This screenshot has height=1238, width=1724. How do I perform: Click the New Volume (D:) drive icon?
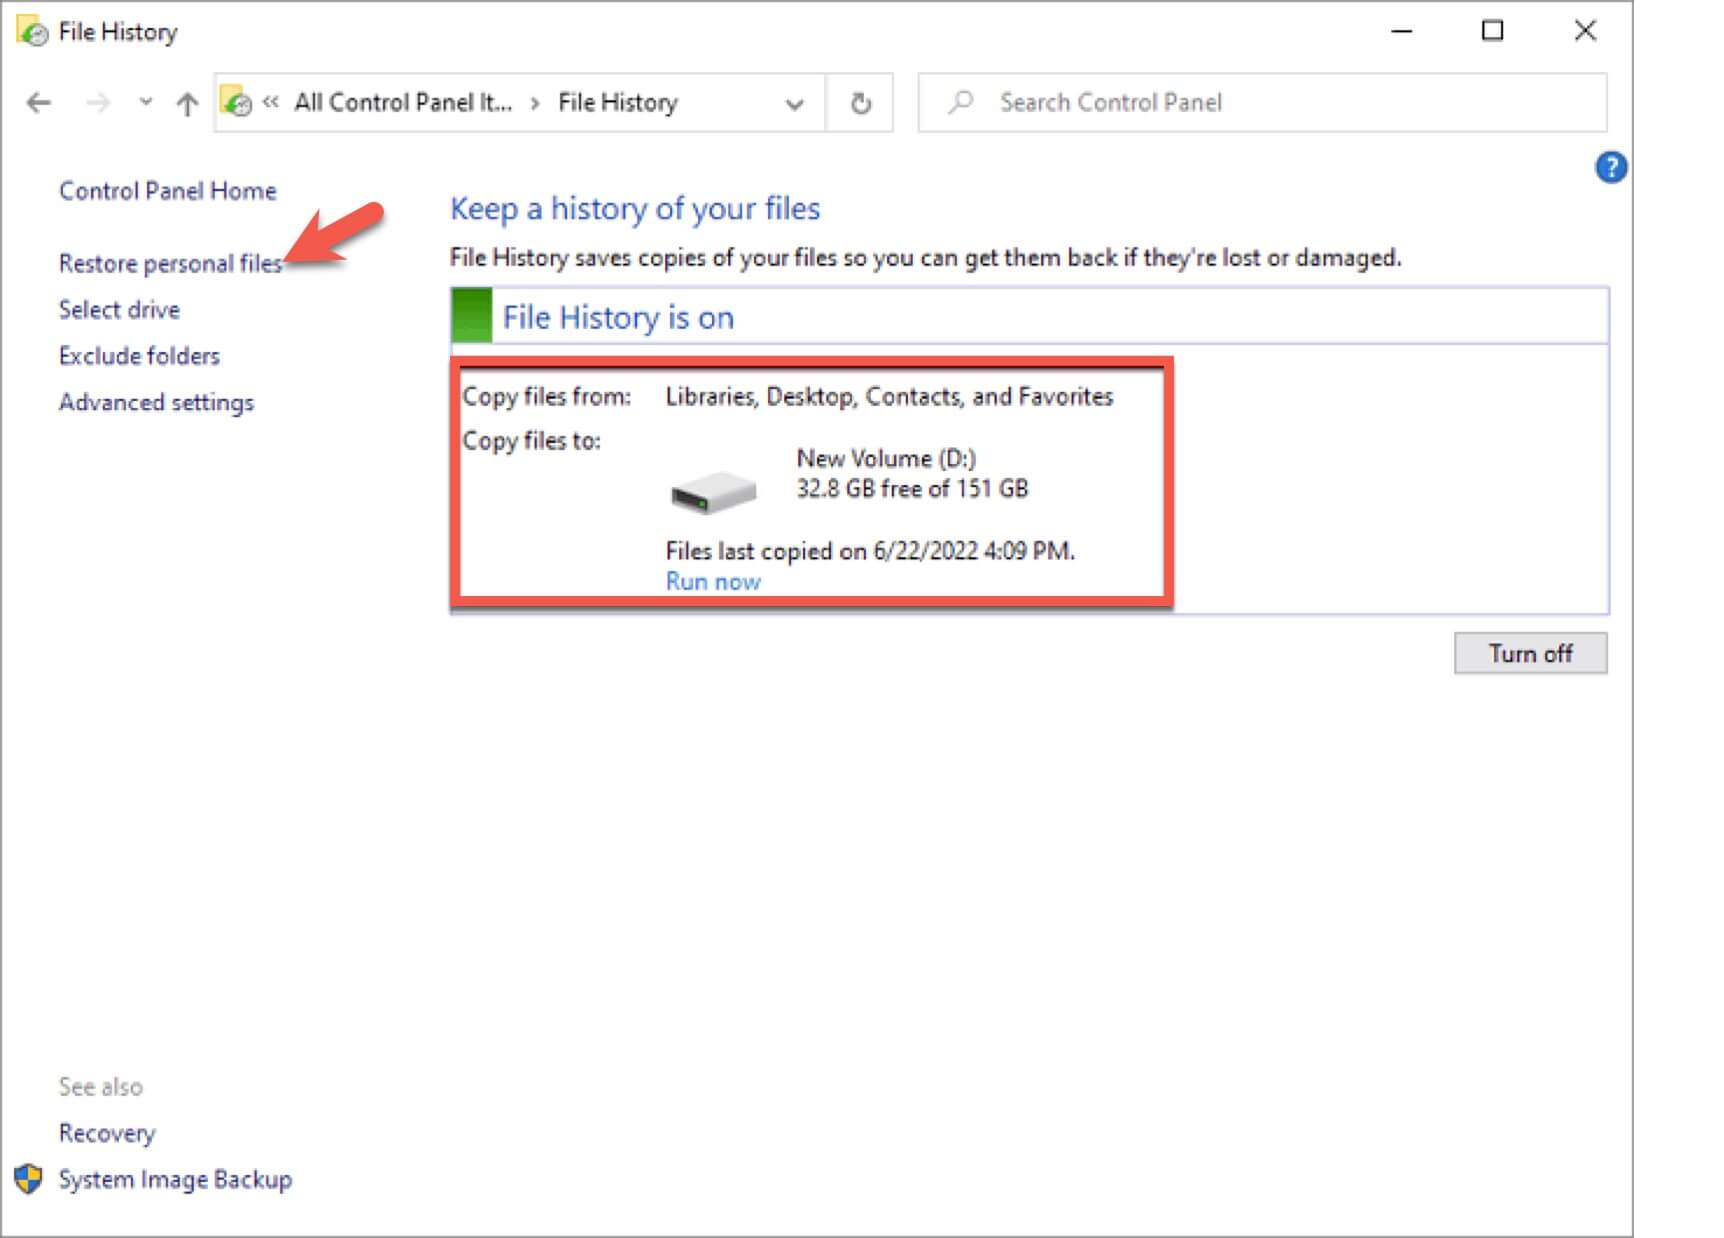(x=713, y=491)
